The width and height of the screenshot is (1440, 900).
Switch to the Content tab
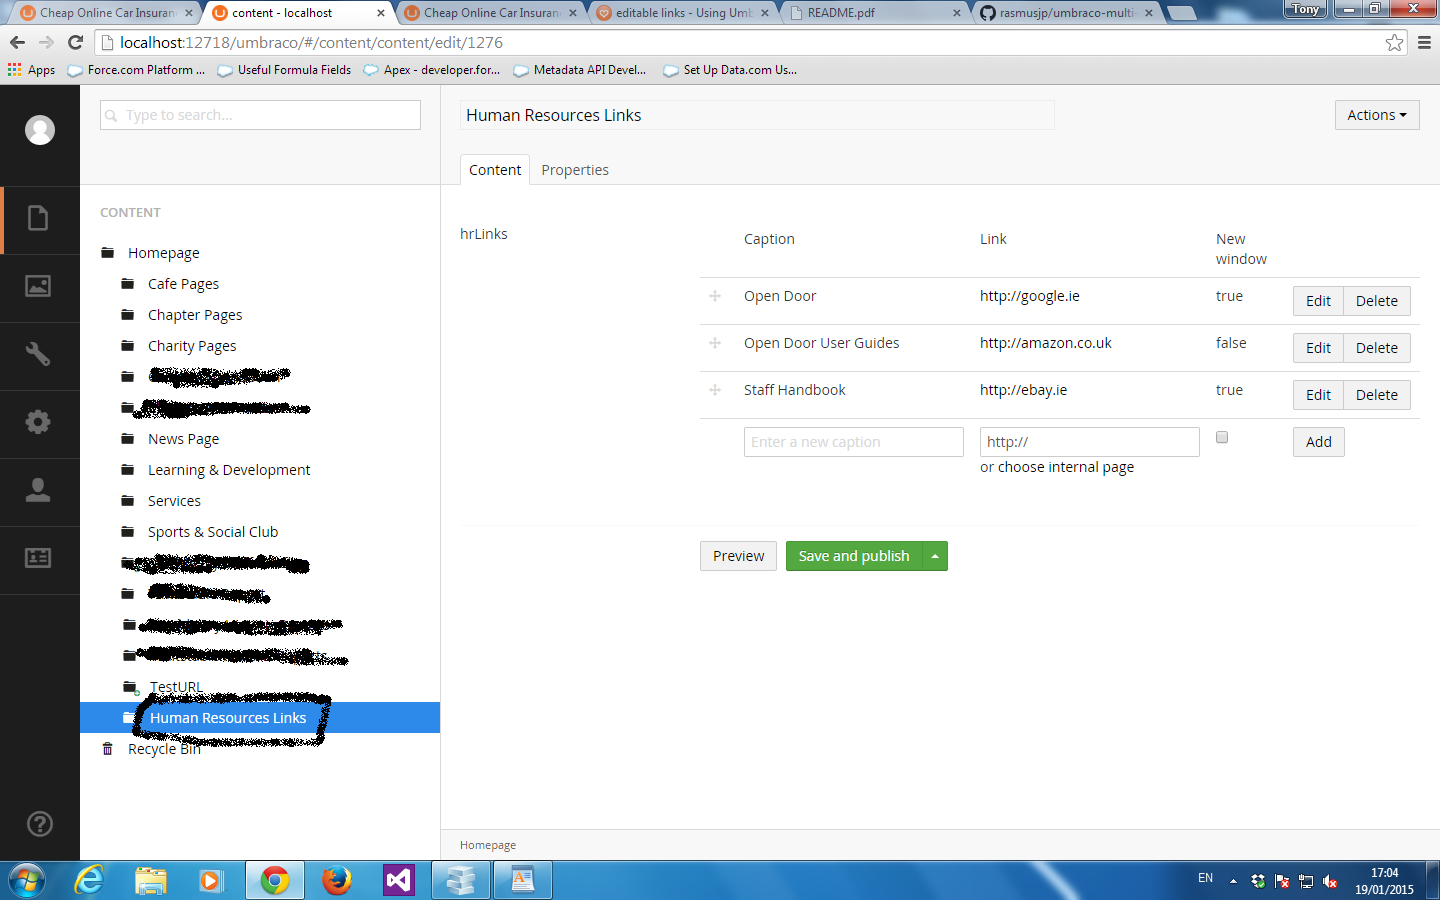click(495, 170)
